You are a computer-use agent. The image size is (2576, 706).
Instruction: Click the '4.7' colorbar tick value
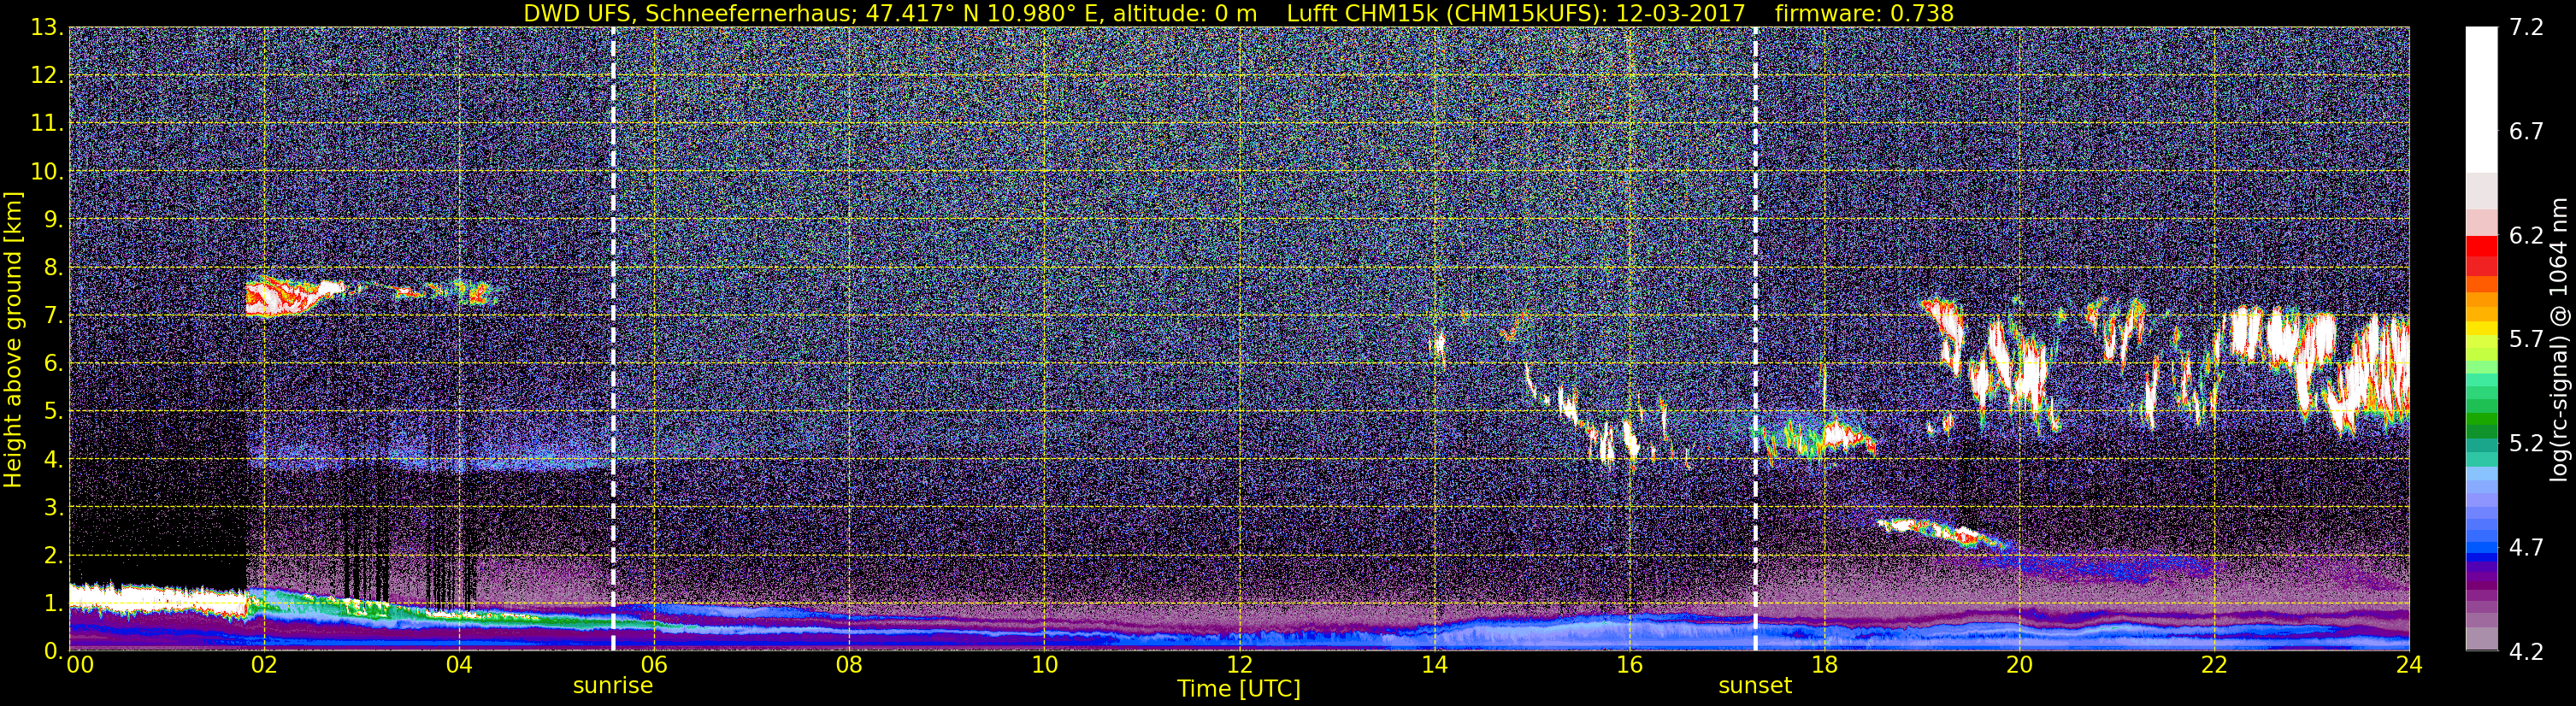click(x=2527, y=547)
